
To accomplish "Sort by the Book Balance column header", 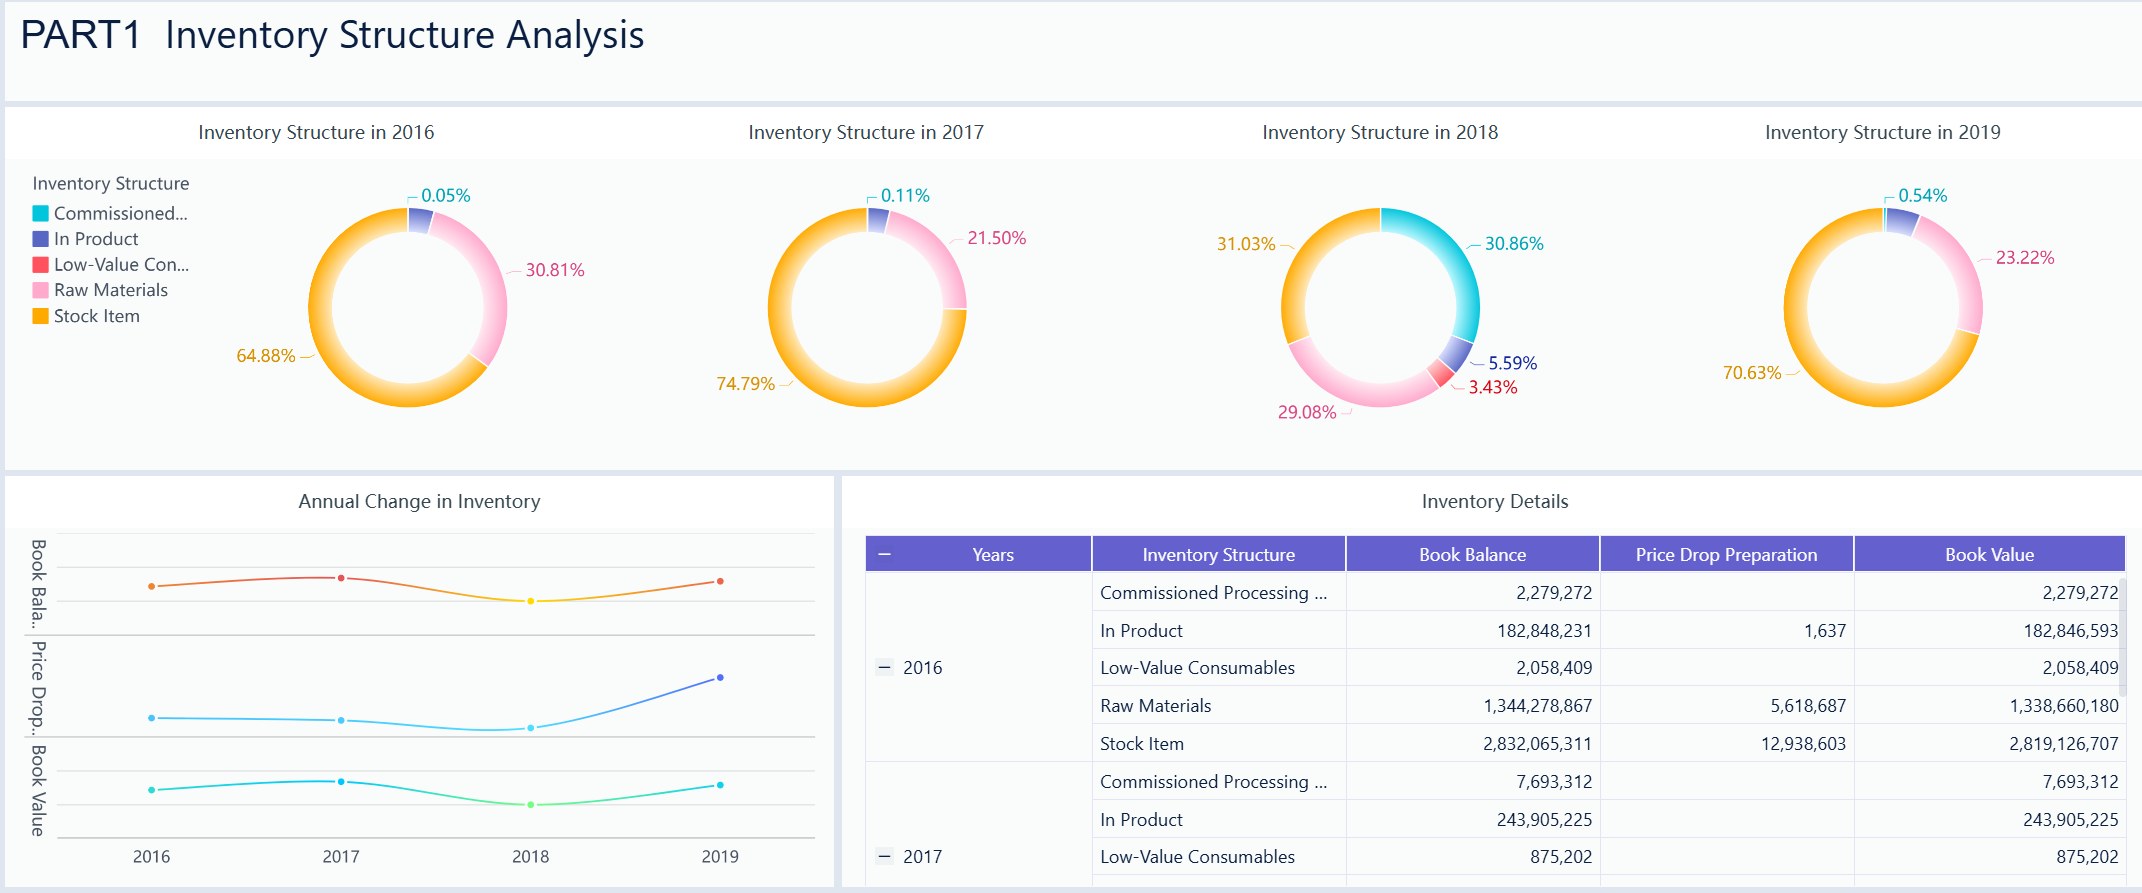I will tap(1472, 555).
